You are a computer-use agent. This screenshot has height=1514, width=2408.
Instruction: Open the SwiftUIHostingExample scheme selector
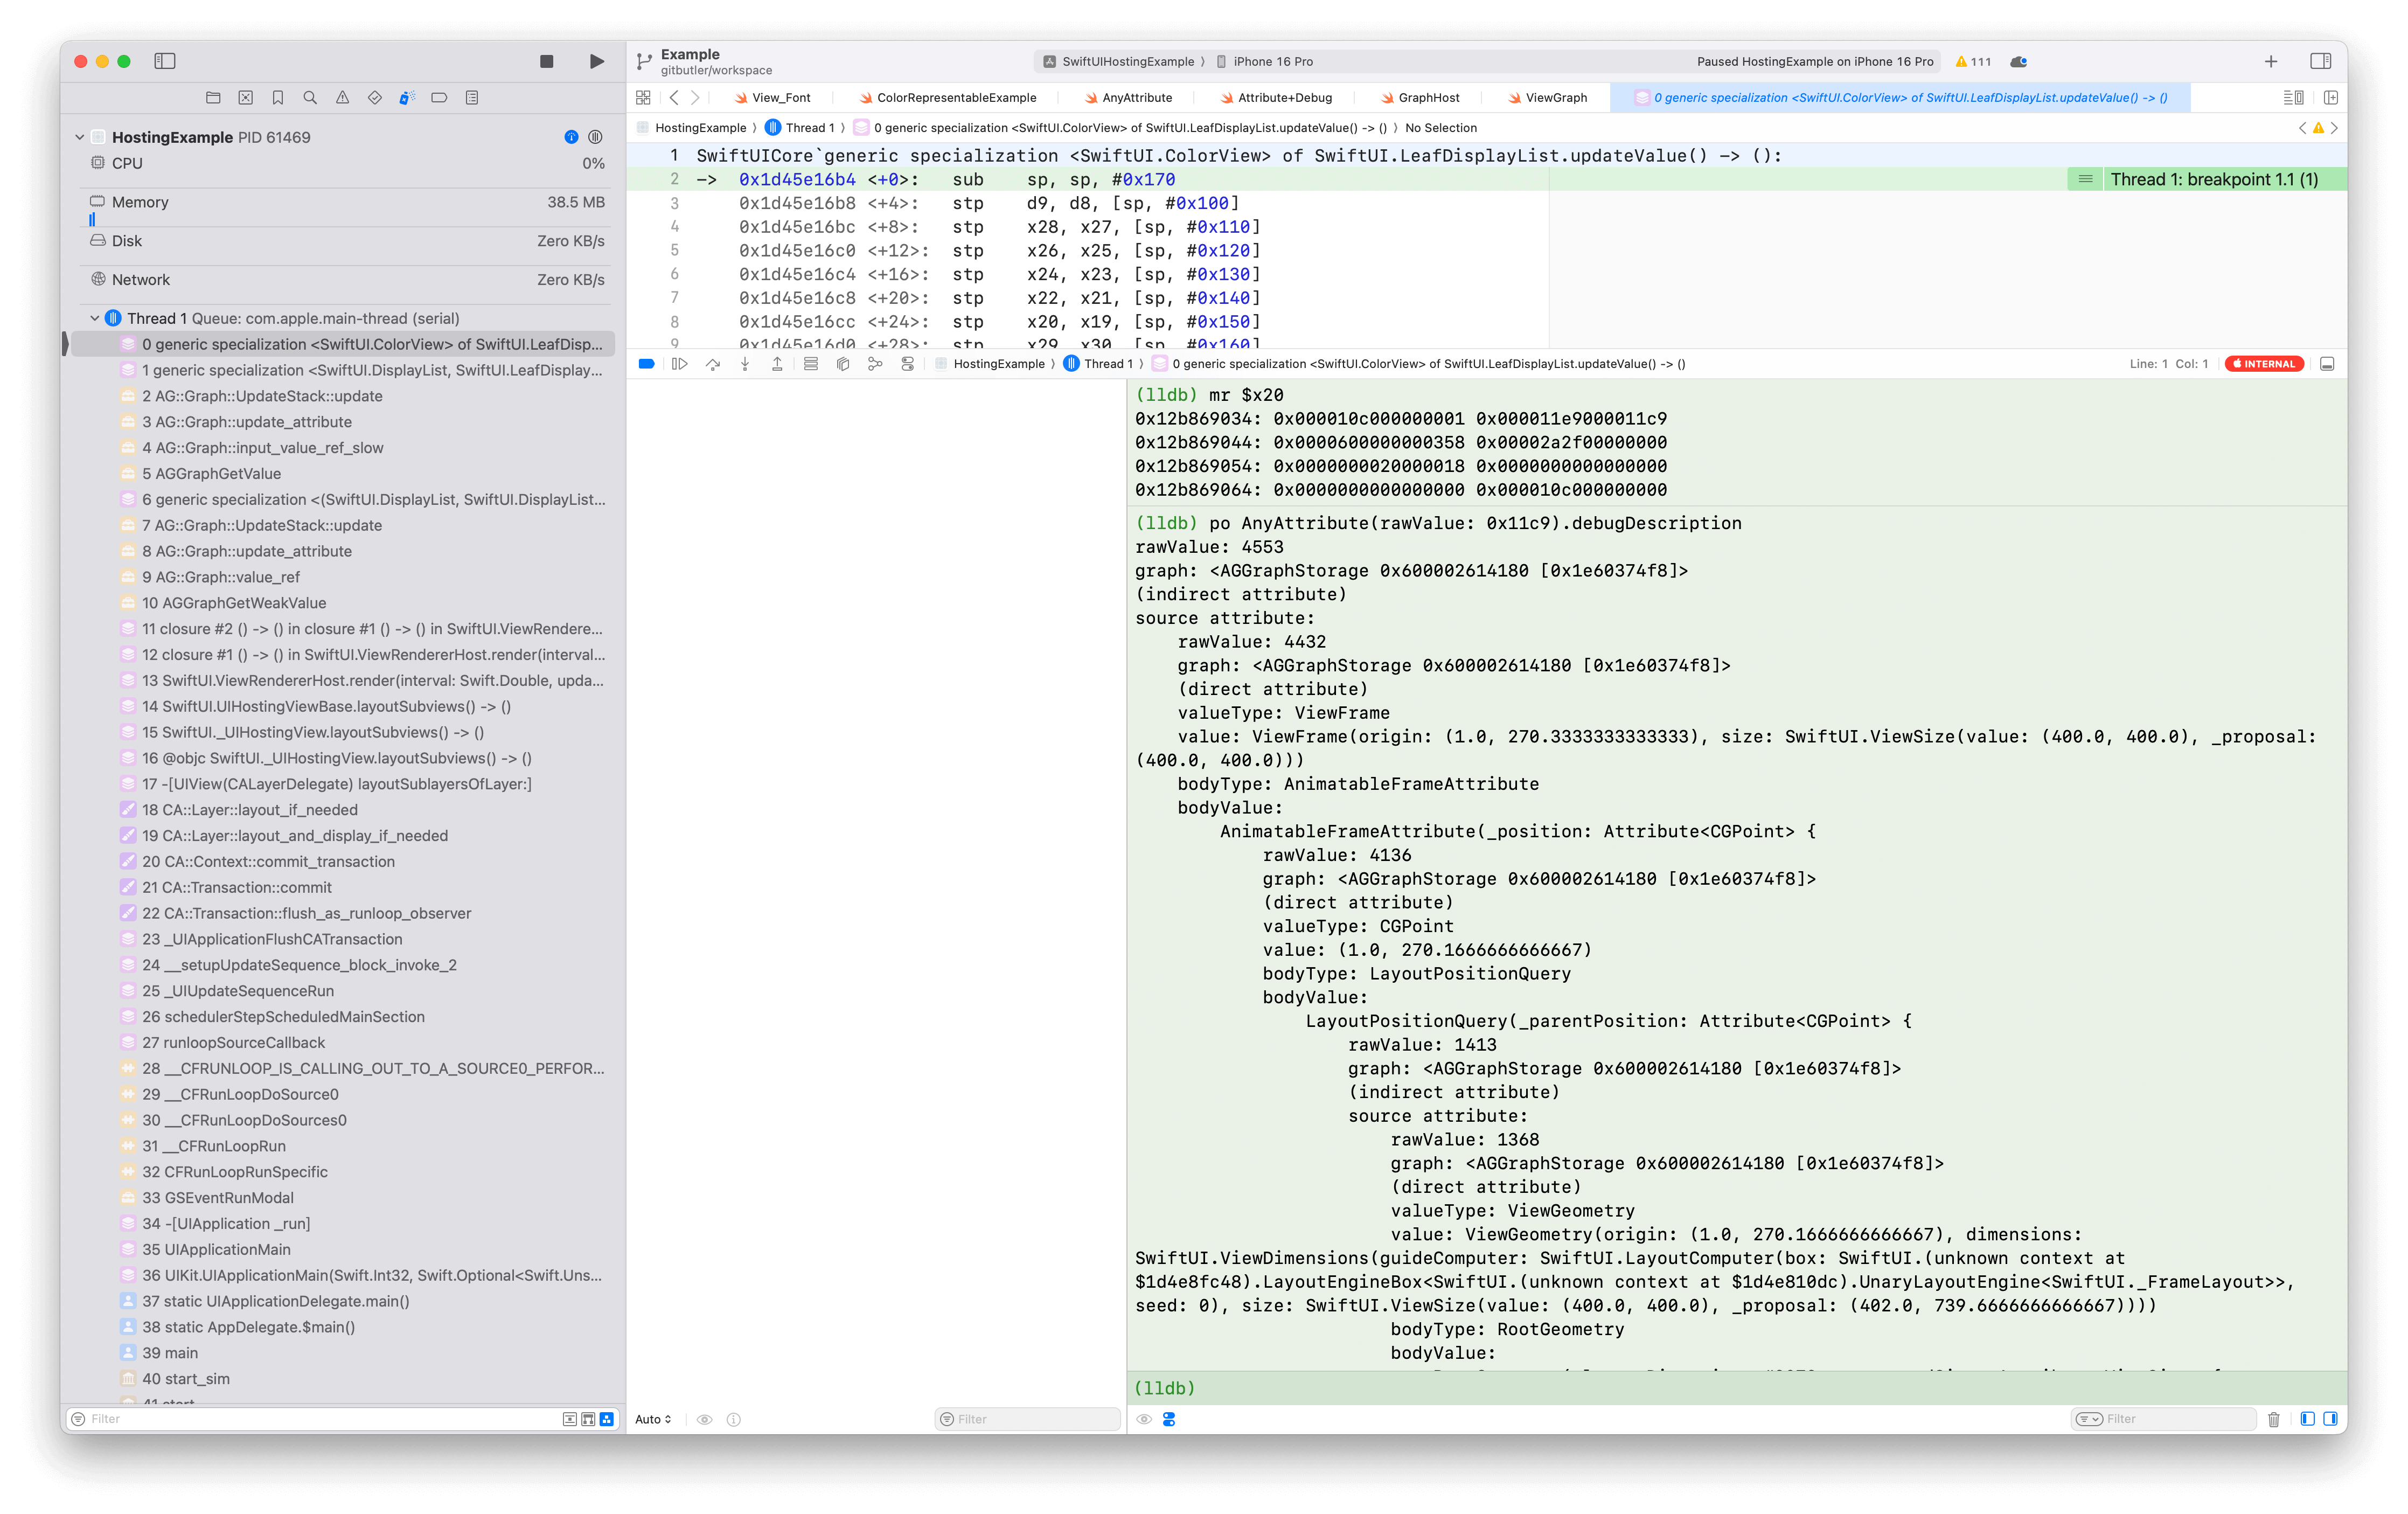click(x=1120, y=62)
